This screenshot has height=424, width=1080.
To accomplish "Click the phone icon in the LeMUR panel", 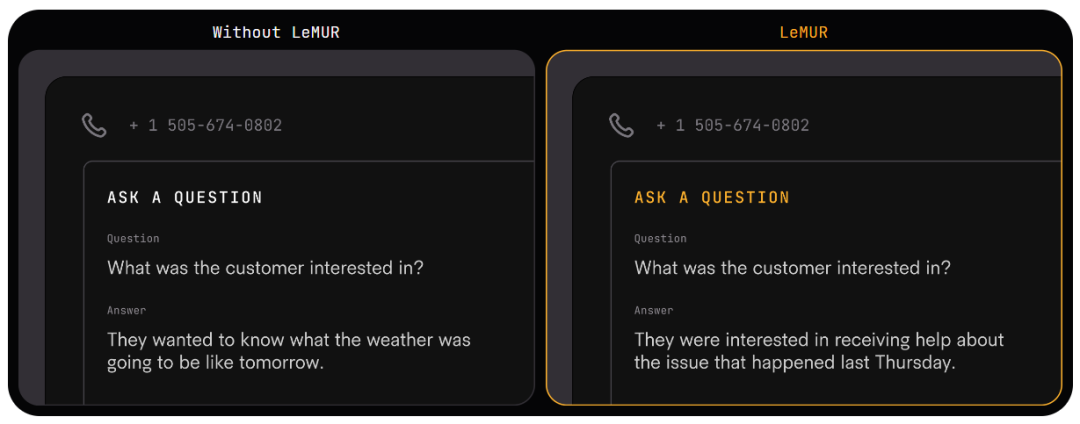I will click(621, 125).
